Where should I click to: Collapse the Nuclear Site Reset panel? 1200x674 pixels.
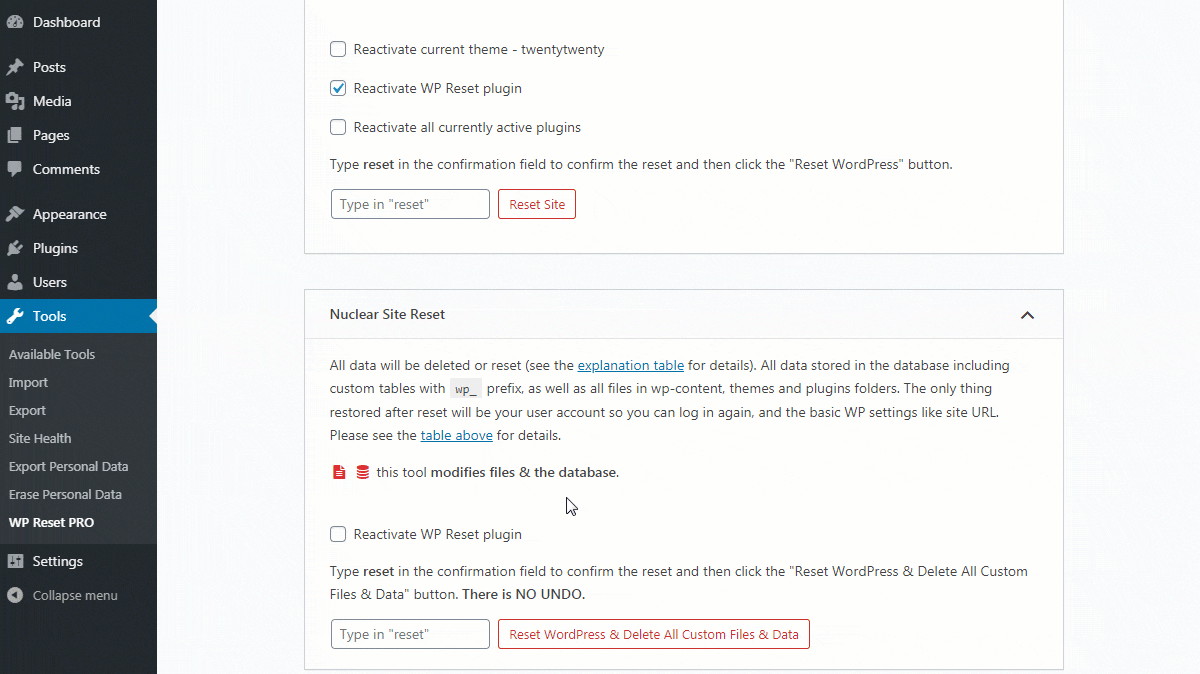(x=1027, y=315)
